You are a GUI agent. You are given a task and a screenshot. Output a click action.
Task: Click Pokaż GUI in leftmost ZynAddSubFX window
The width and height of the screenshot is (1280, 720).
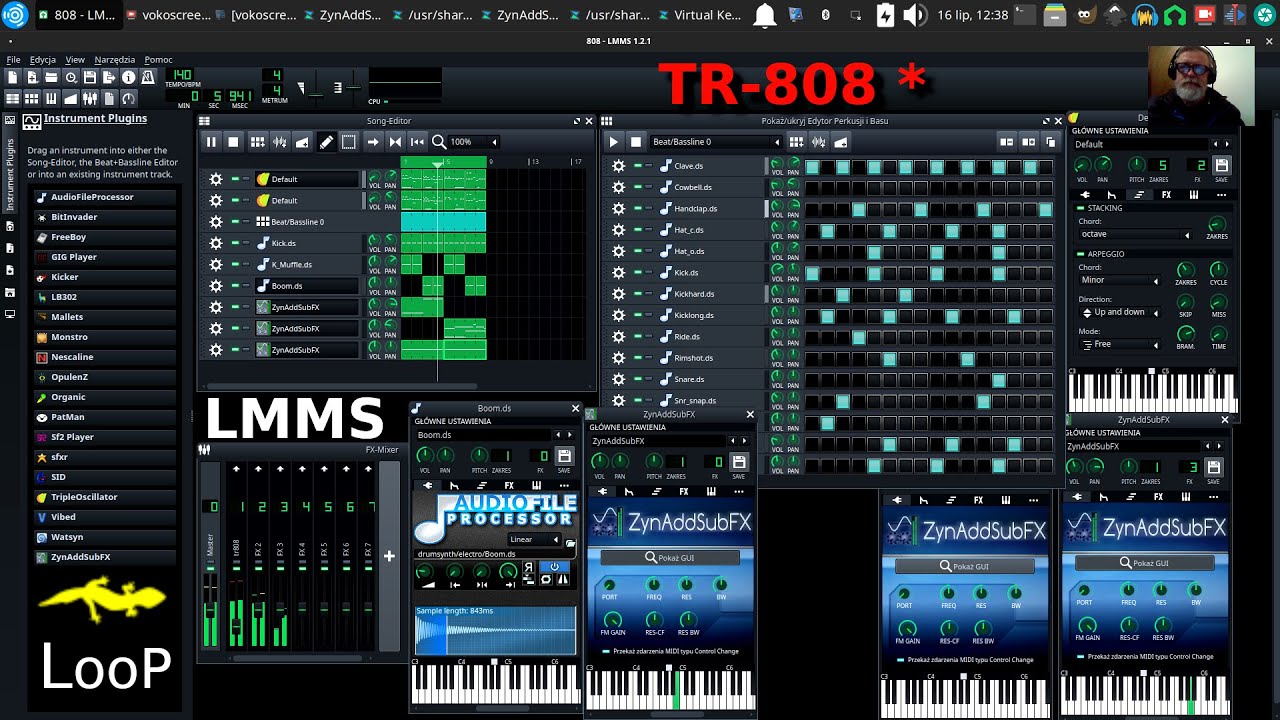coord(669,557)
